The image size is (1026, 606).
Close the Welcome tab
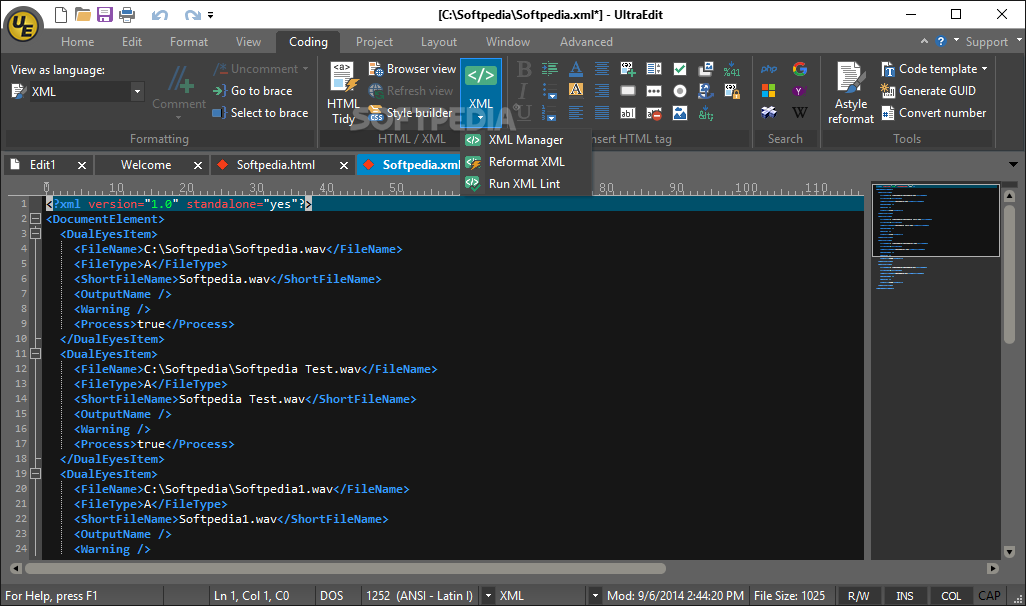point(198,166)
